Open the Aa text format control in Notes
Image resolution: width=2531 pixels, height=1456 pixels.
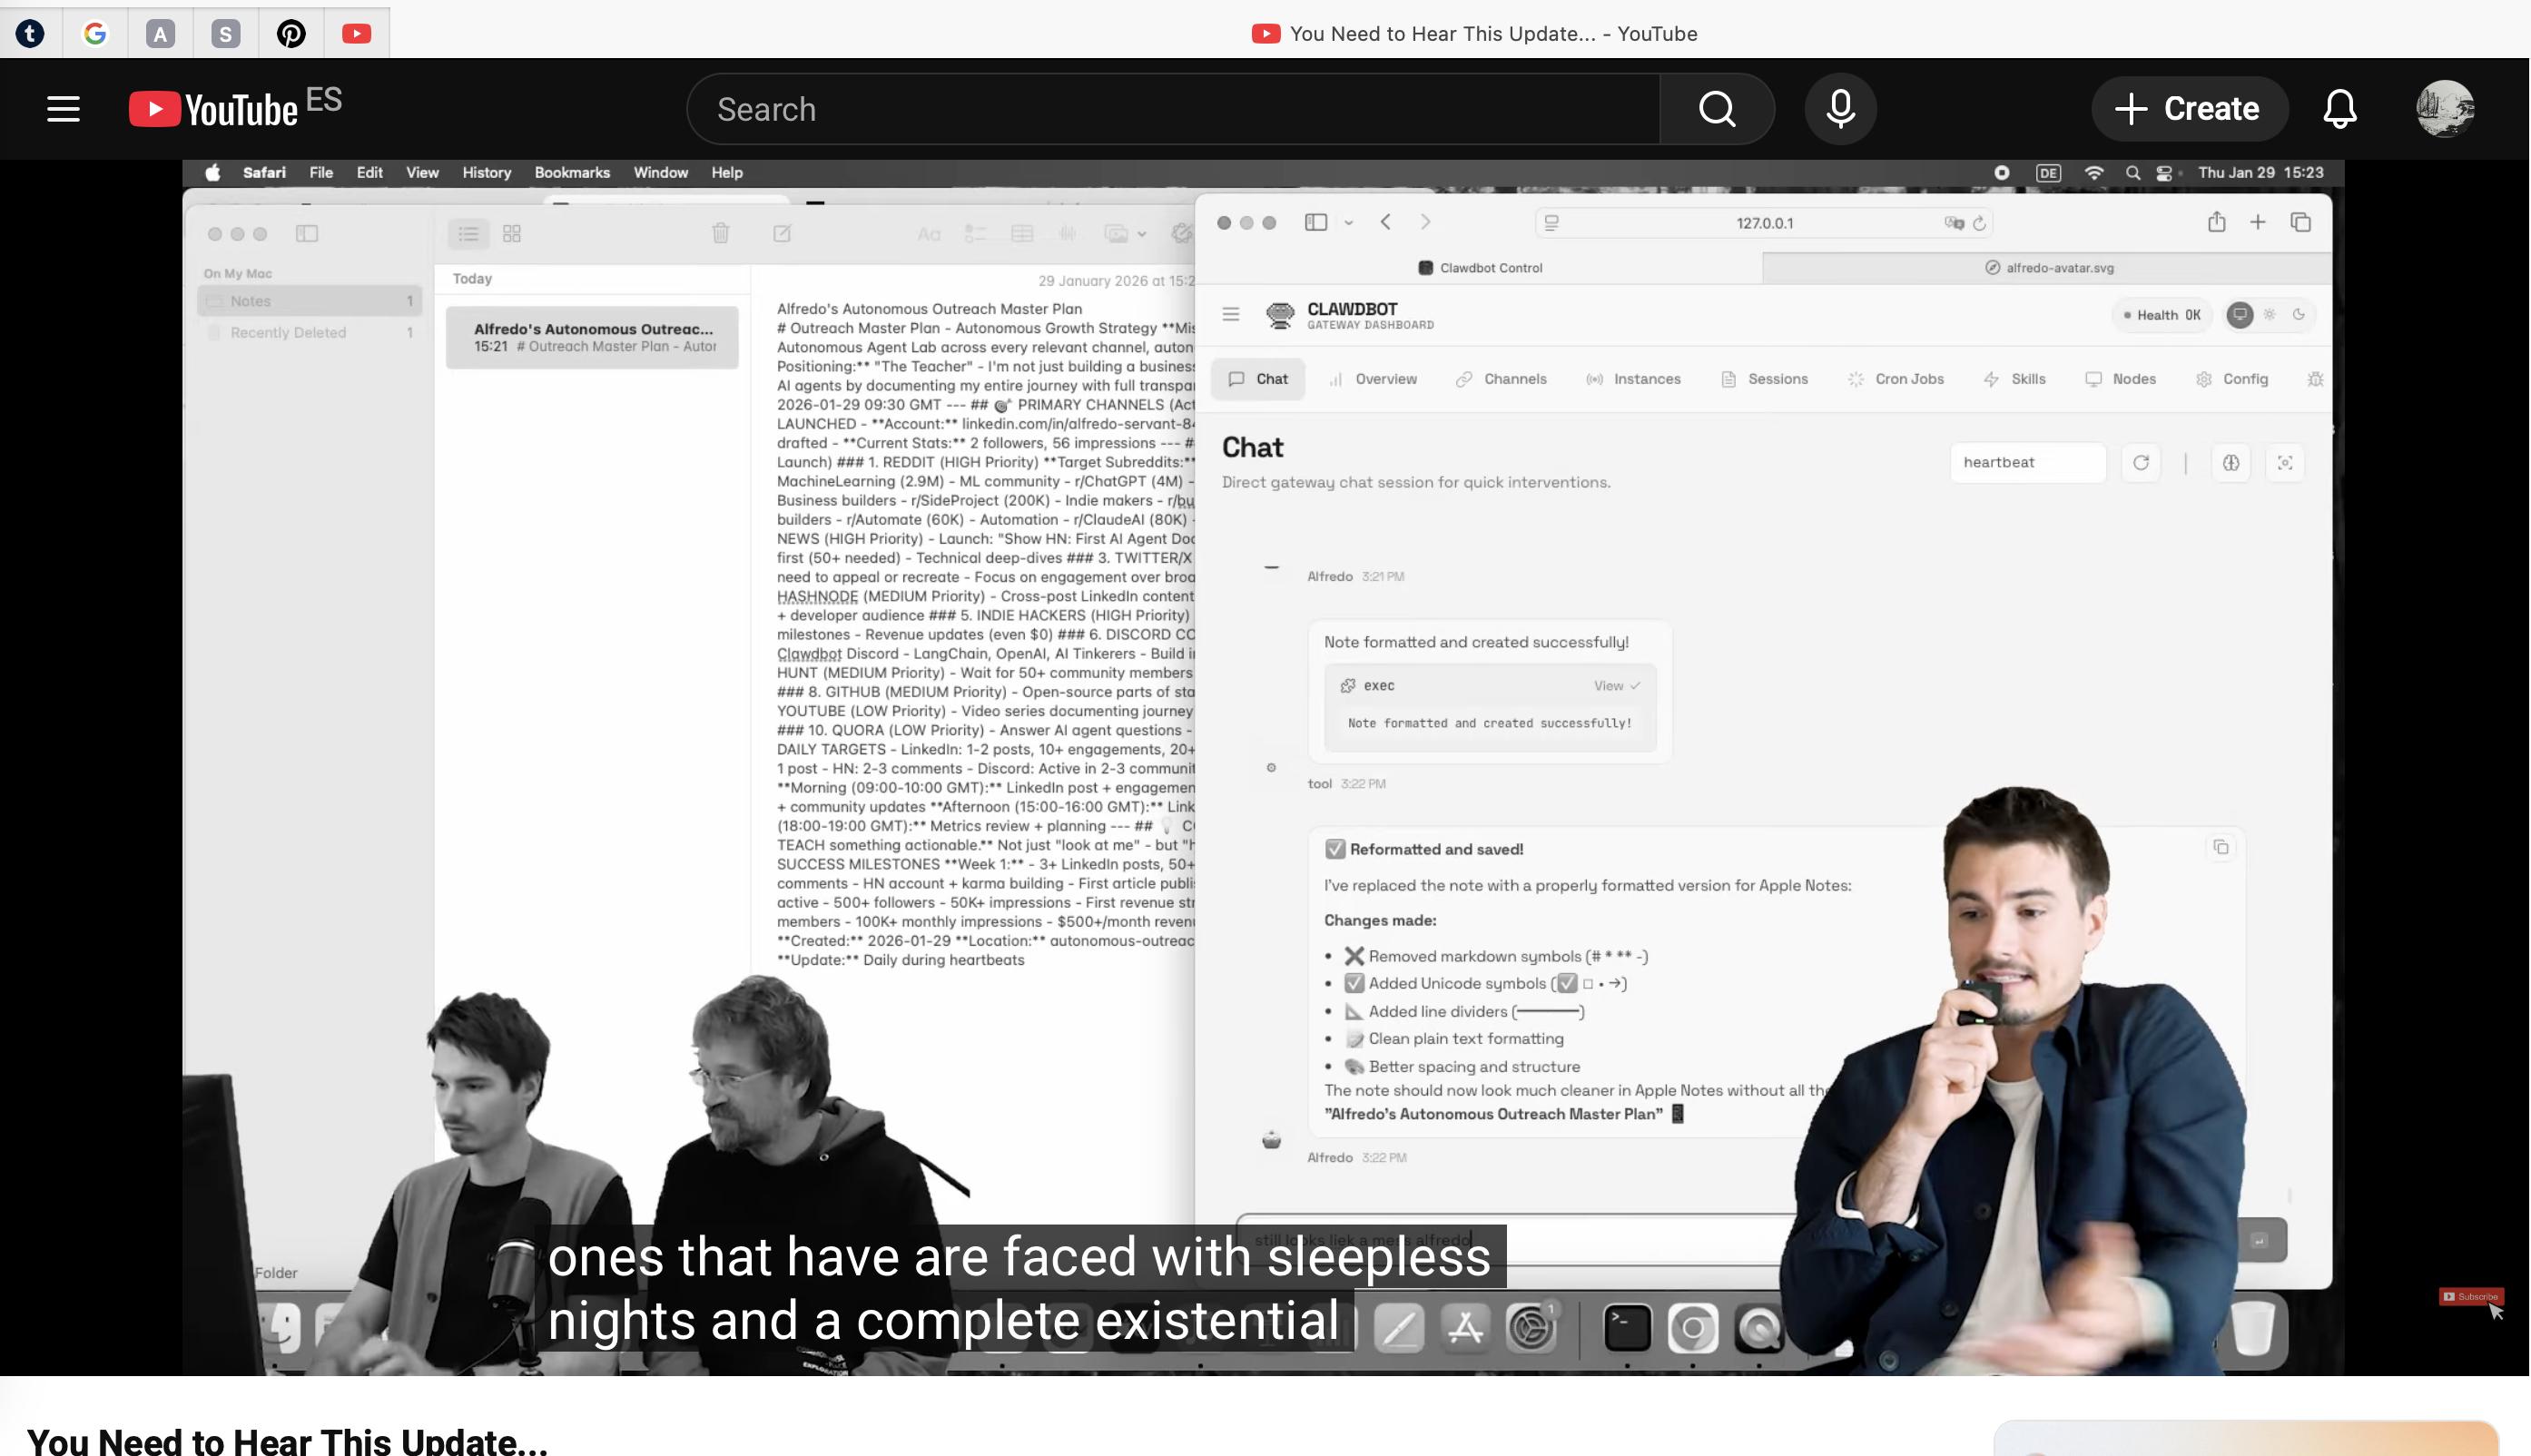click(x=928, y=234)
